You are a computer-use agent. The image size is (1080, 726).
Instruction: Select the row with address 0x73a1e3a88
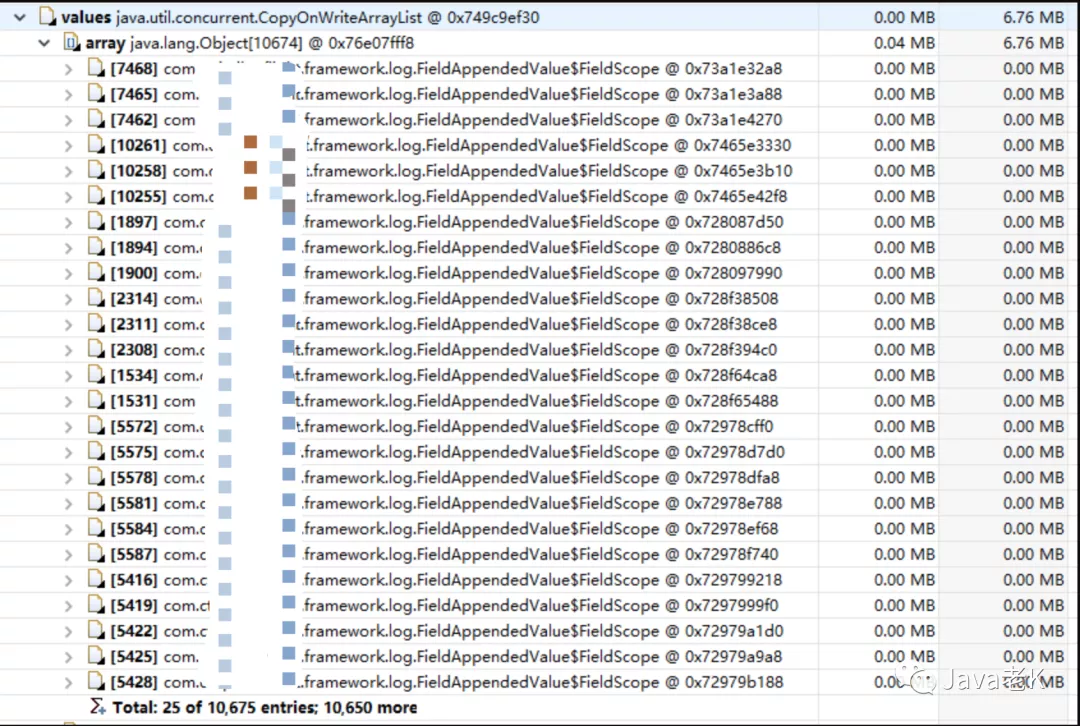(x=540, y=94)
